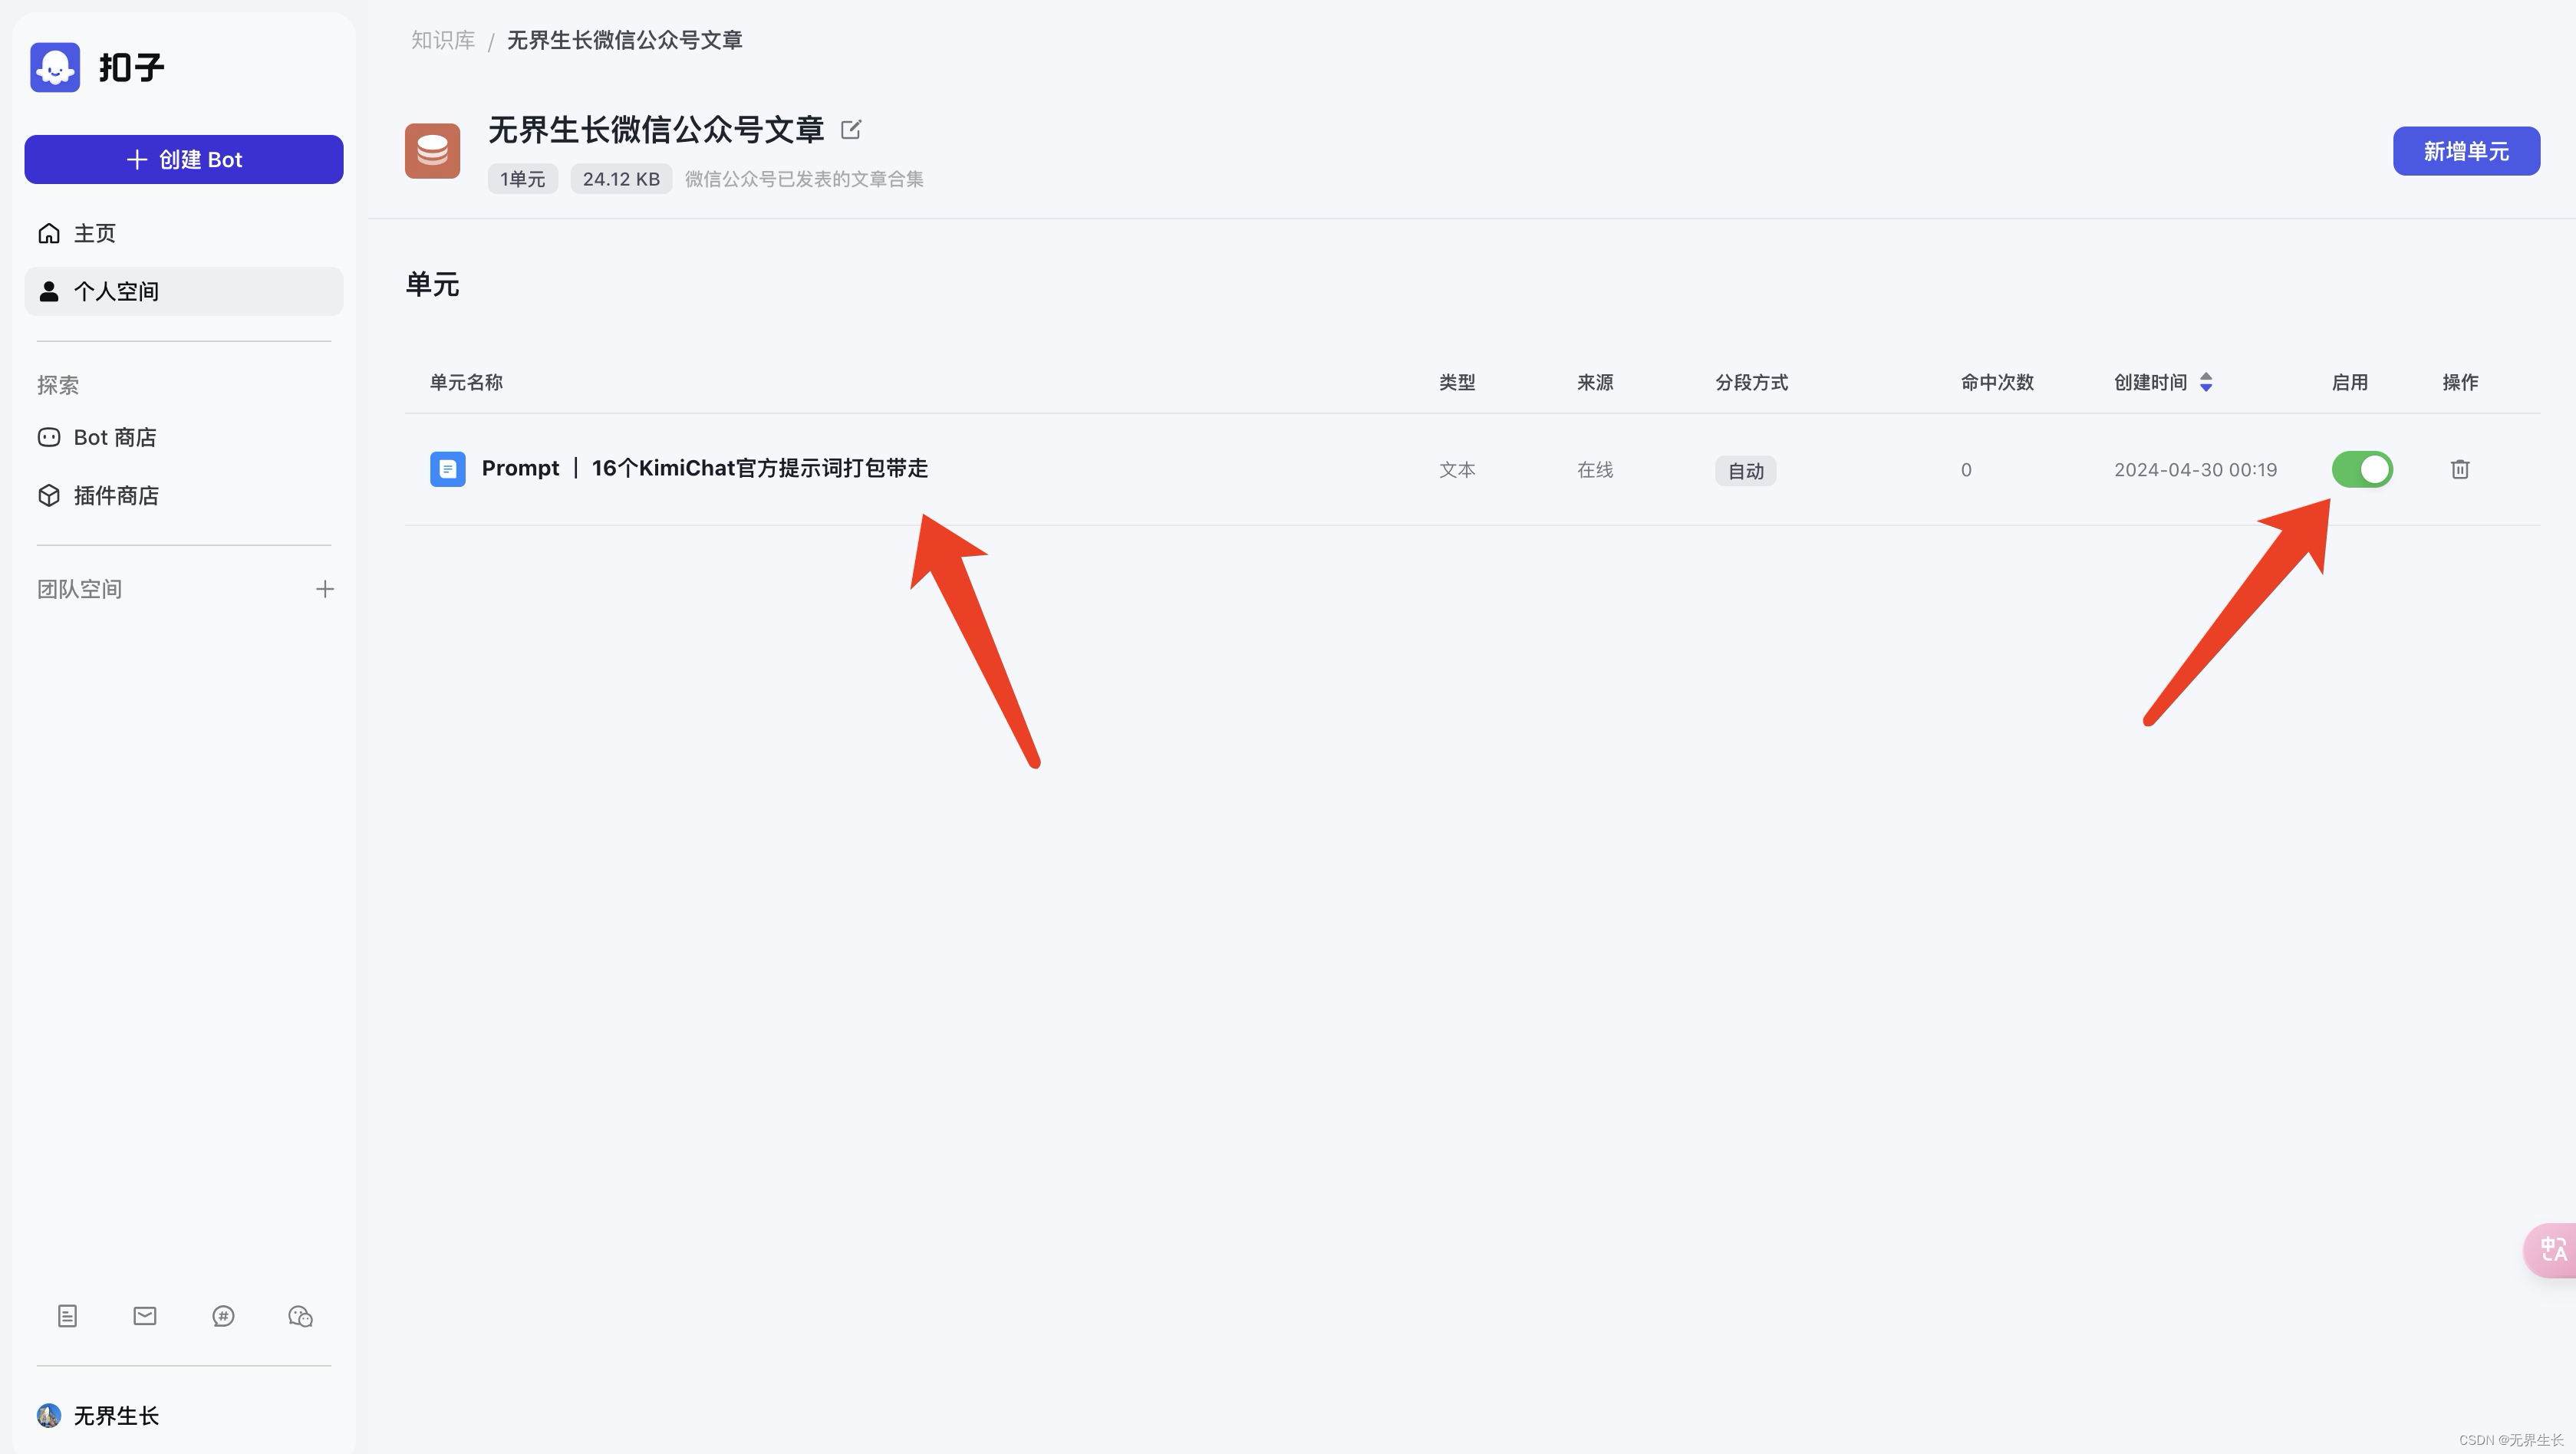
Task: Open the mail icon in the sidebar bottom
Action: click(145, 1316)
